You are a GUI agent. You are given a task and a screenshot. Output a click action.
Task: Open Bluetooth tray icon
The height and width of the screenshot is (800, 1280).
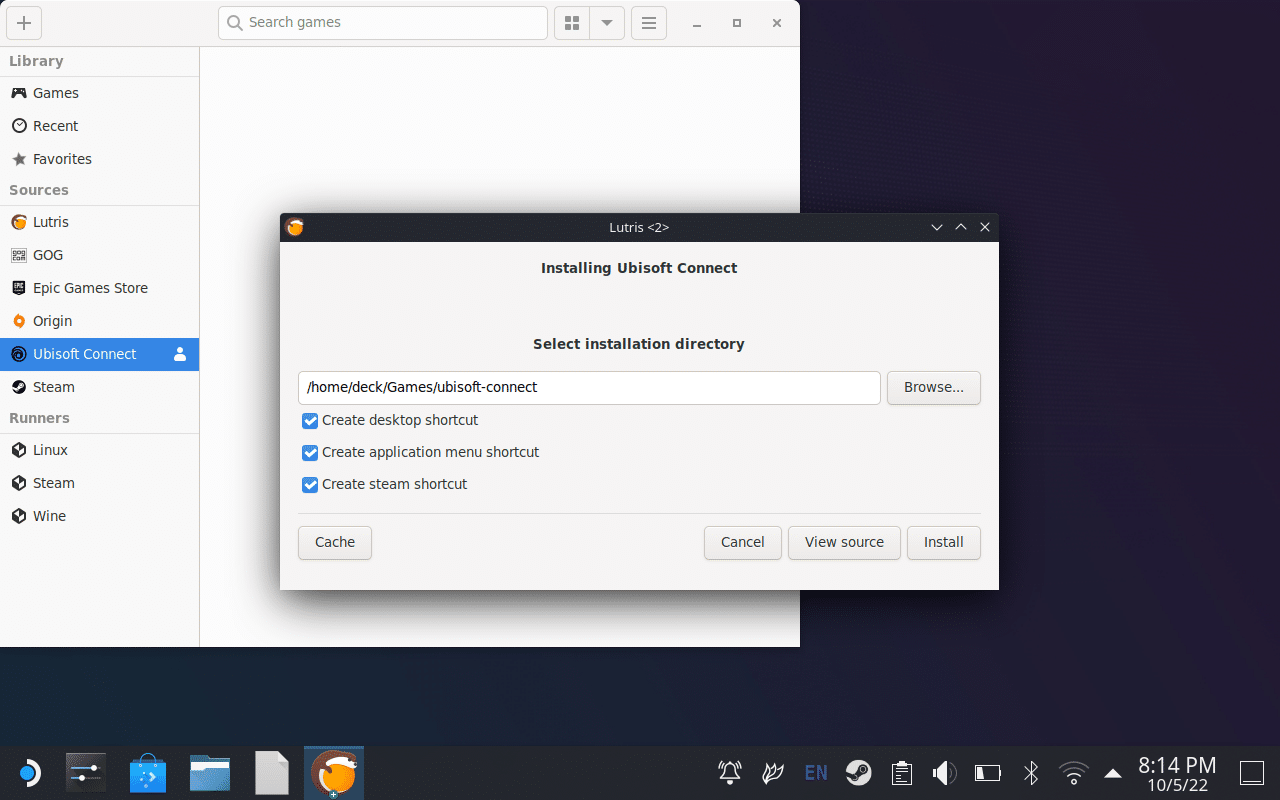tap(1031, 773)
